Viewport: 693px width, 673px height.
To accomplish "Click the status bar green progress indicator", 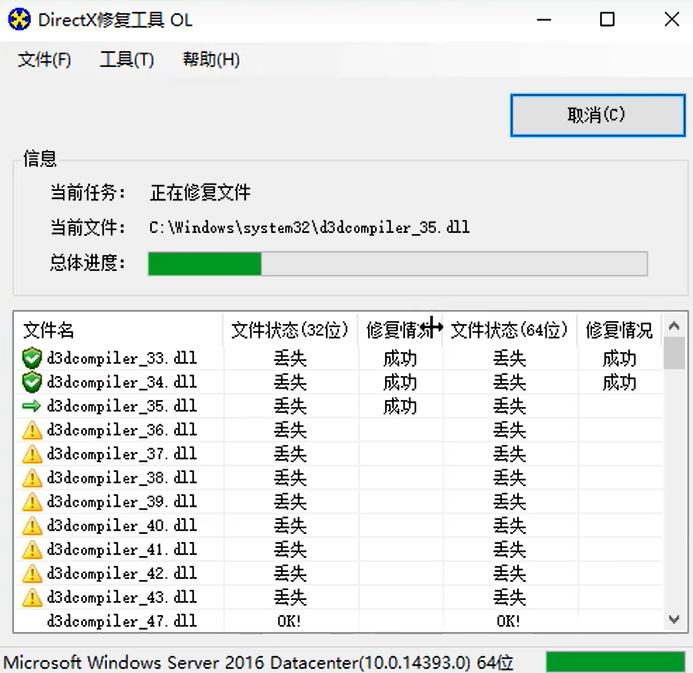I will coord(616,662).
